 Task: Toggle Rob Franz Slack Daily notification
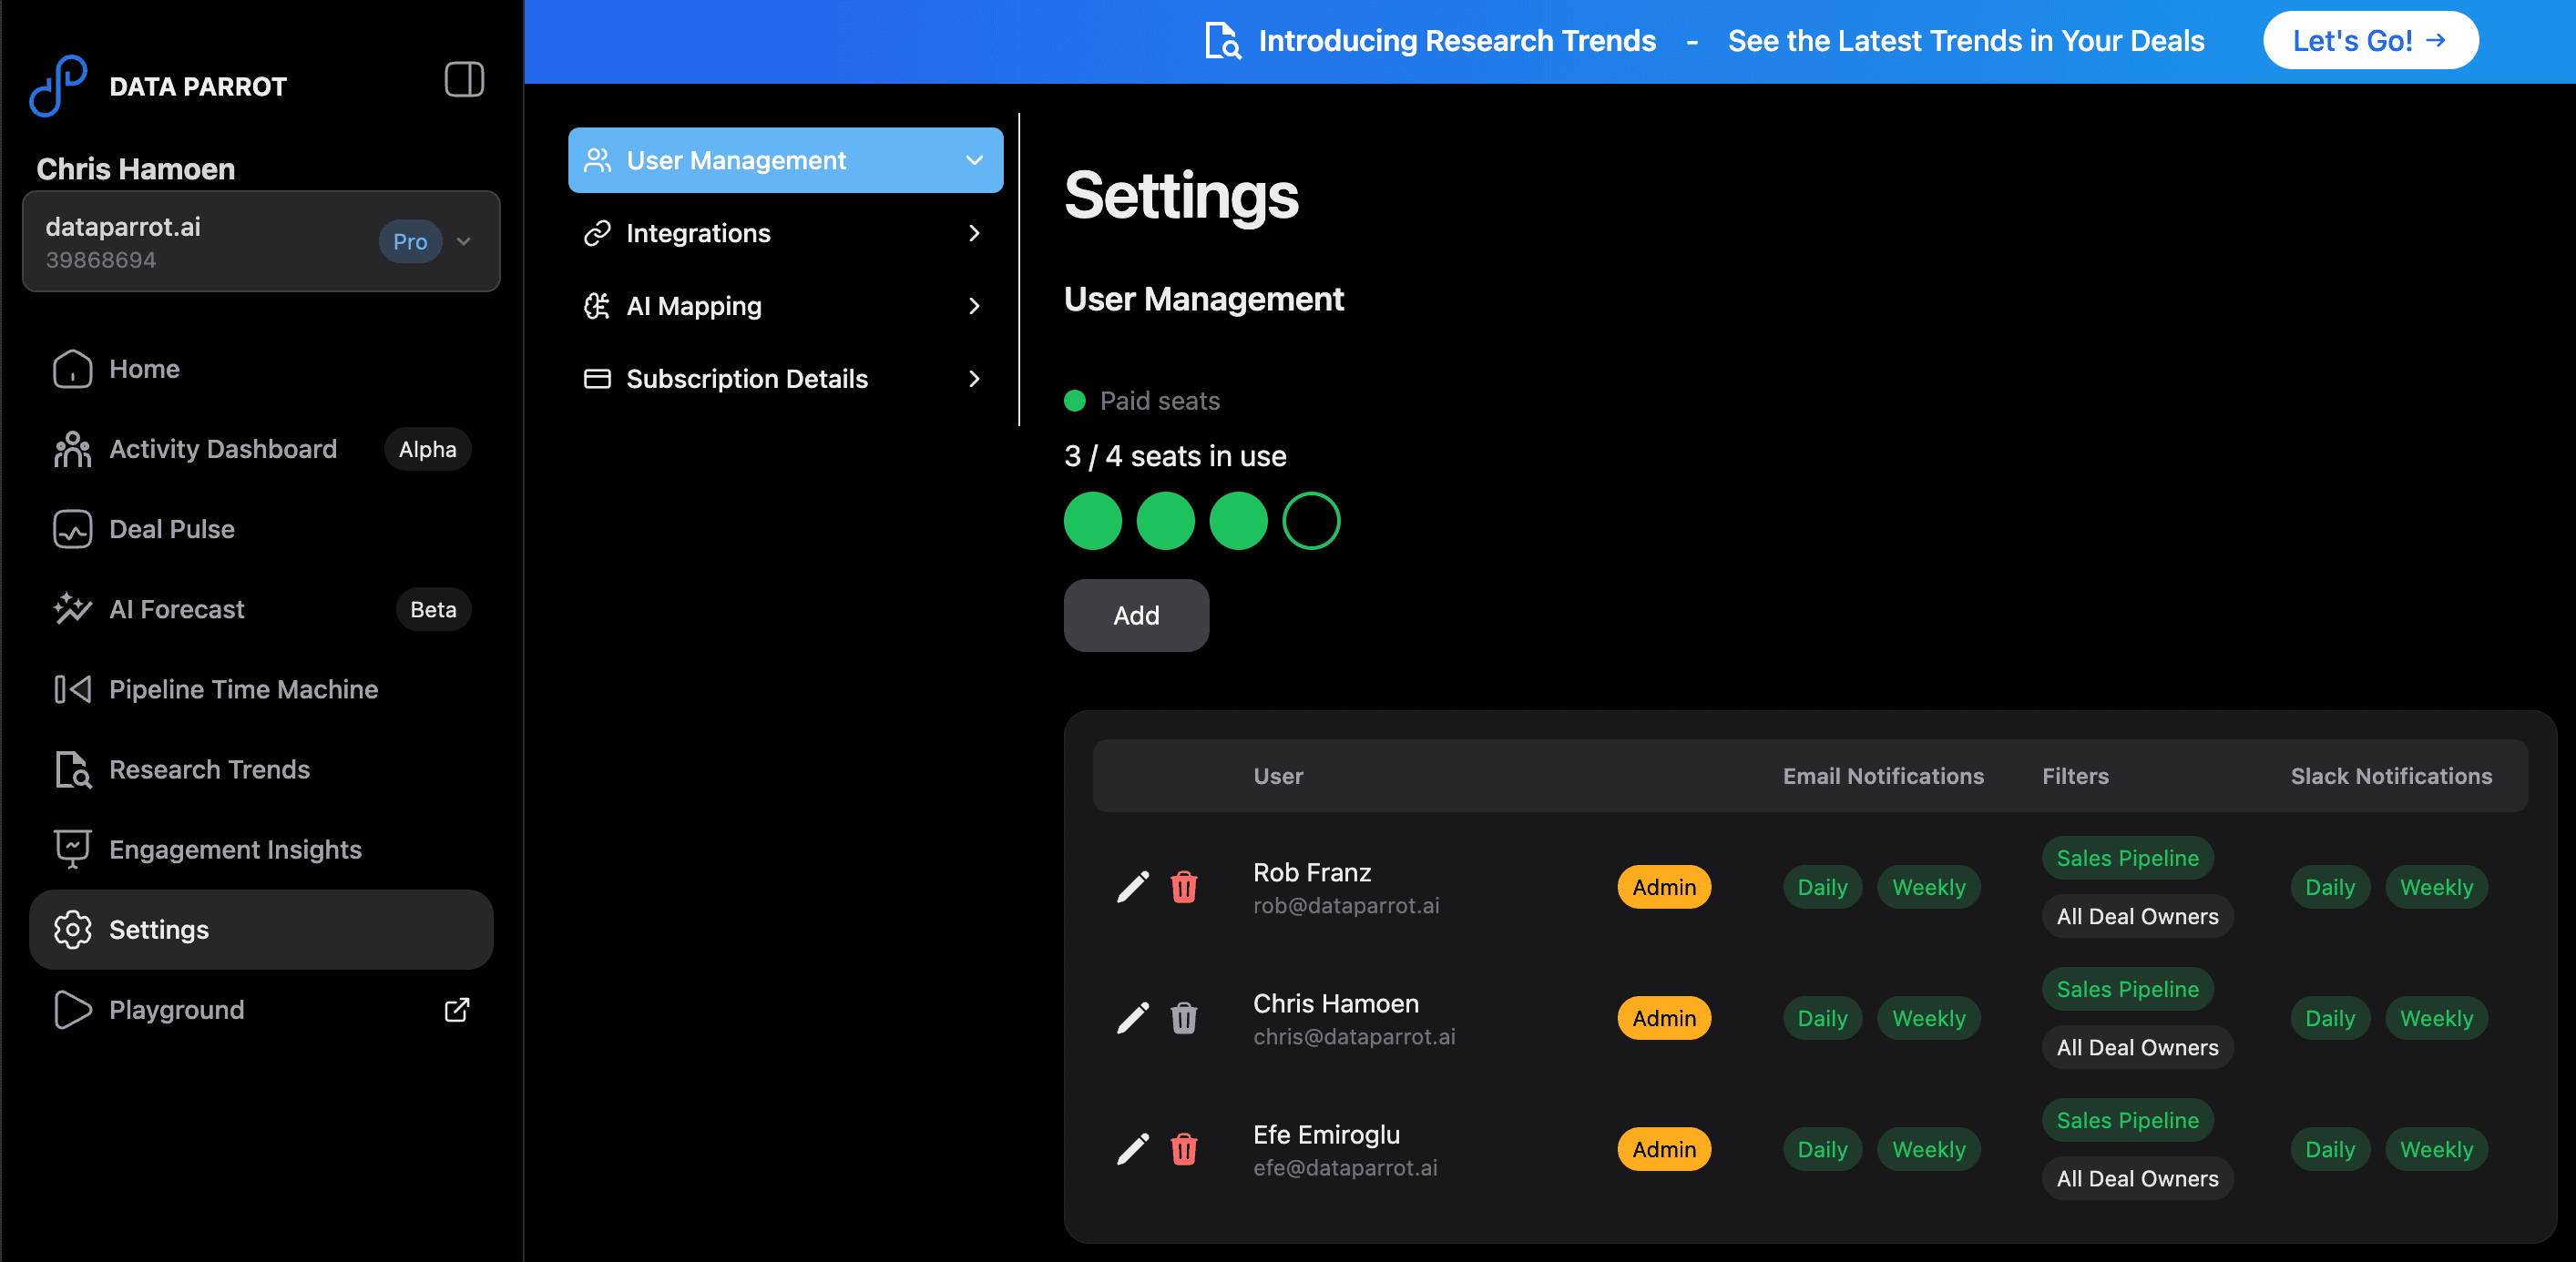2330,887
